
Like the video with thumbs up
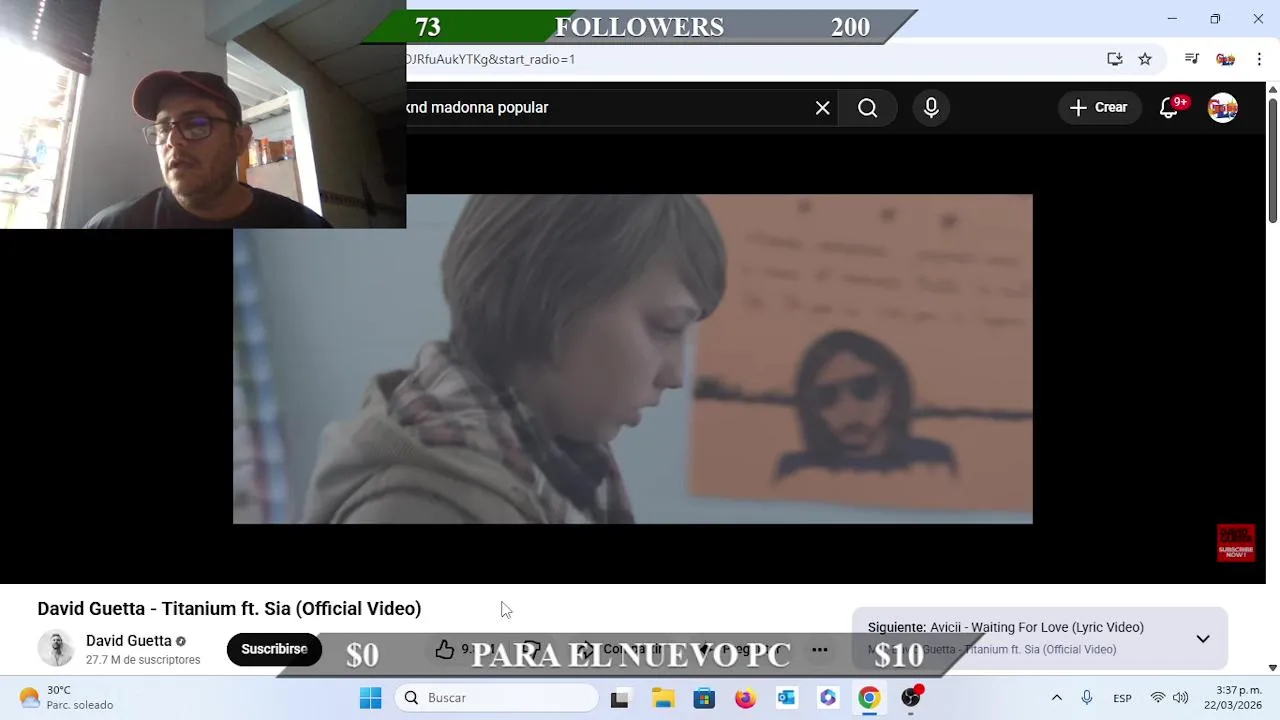pyautogui.click(x=445, y=650)
